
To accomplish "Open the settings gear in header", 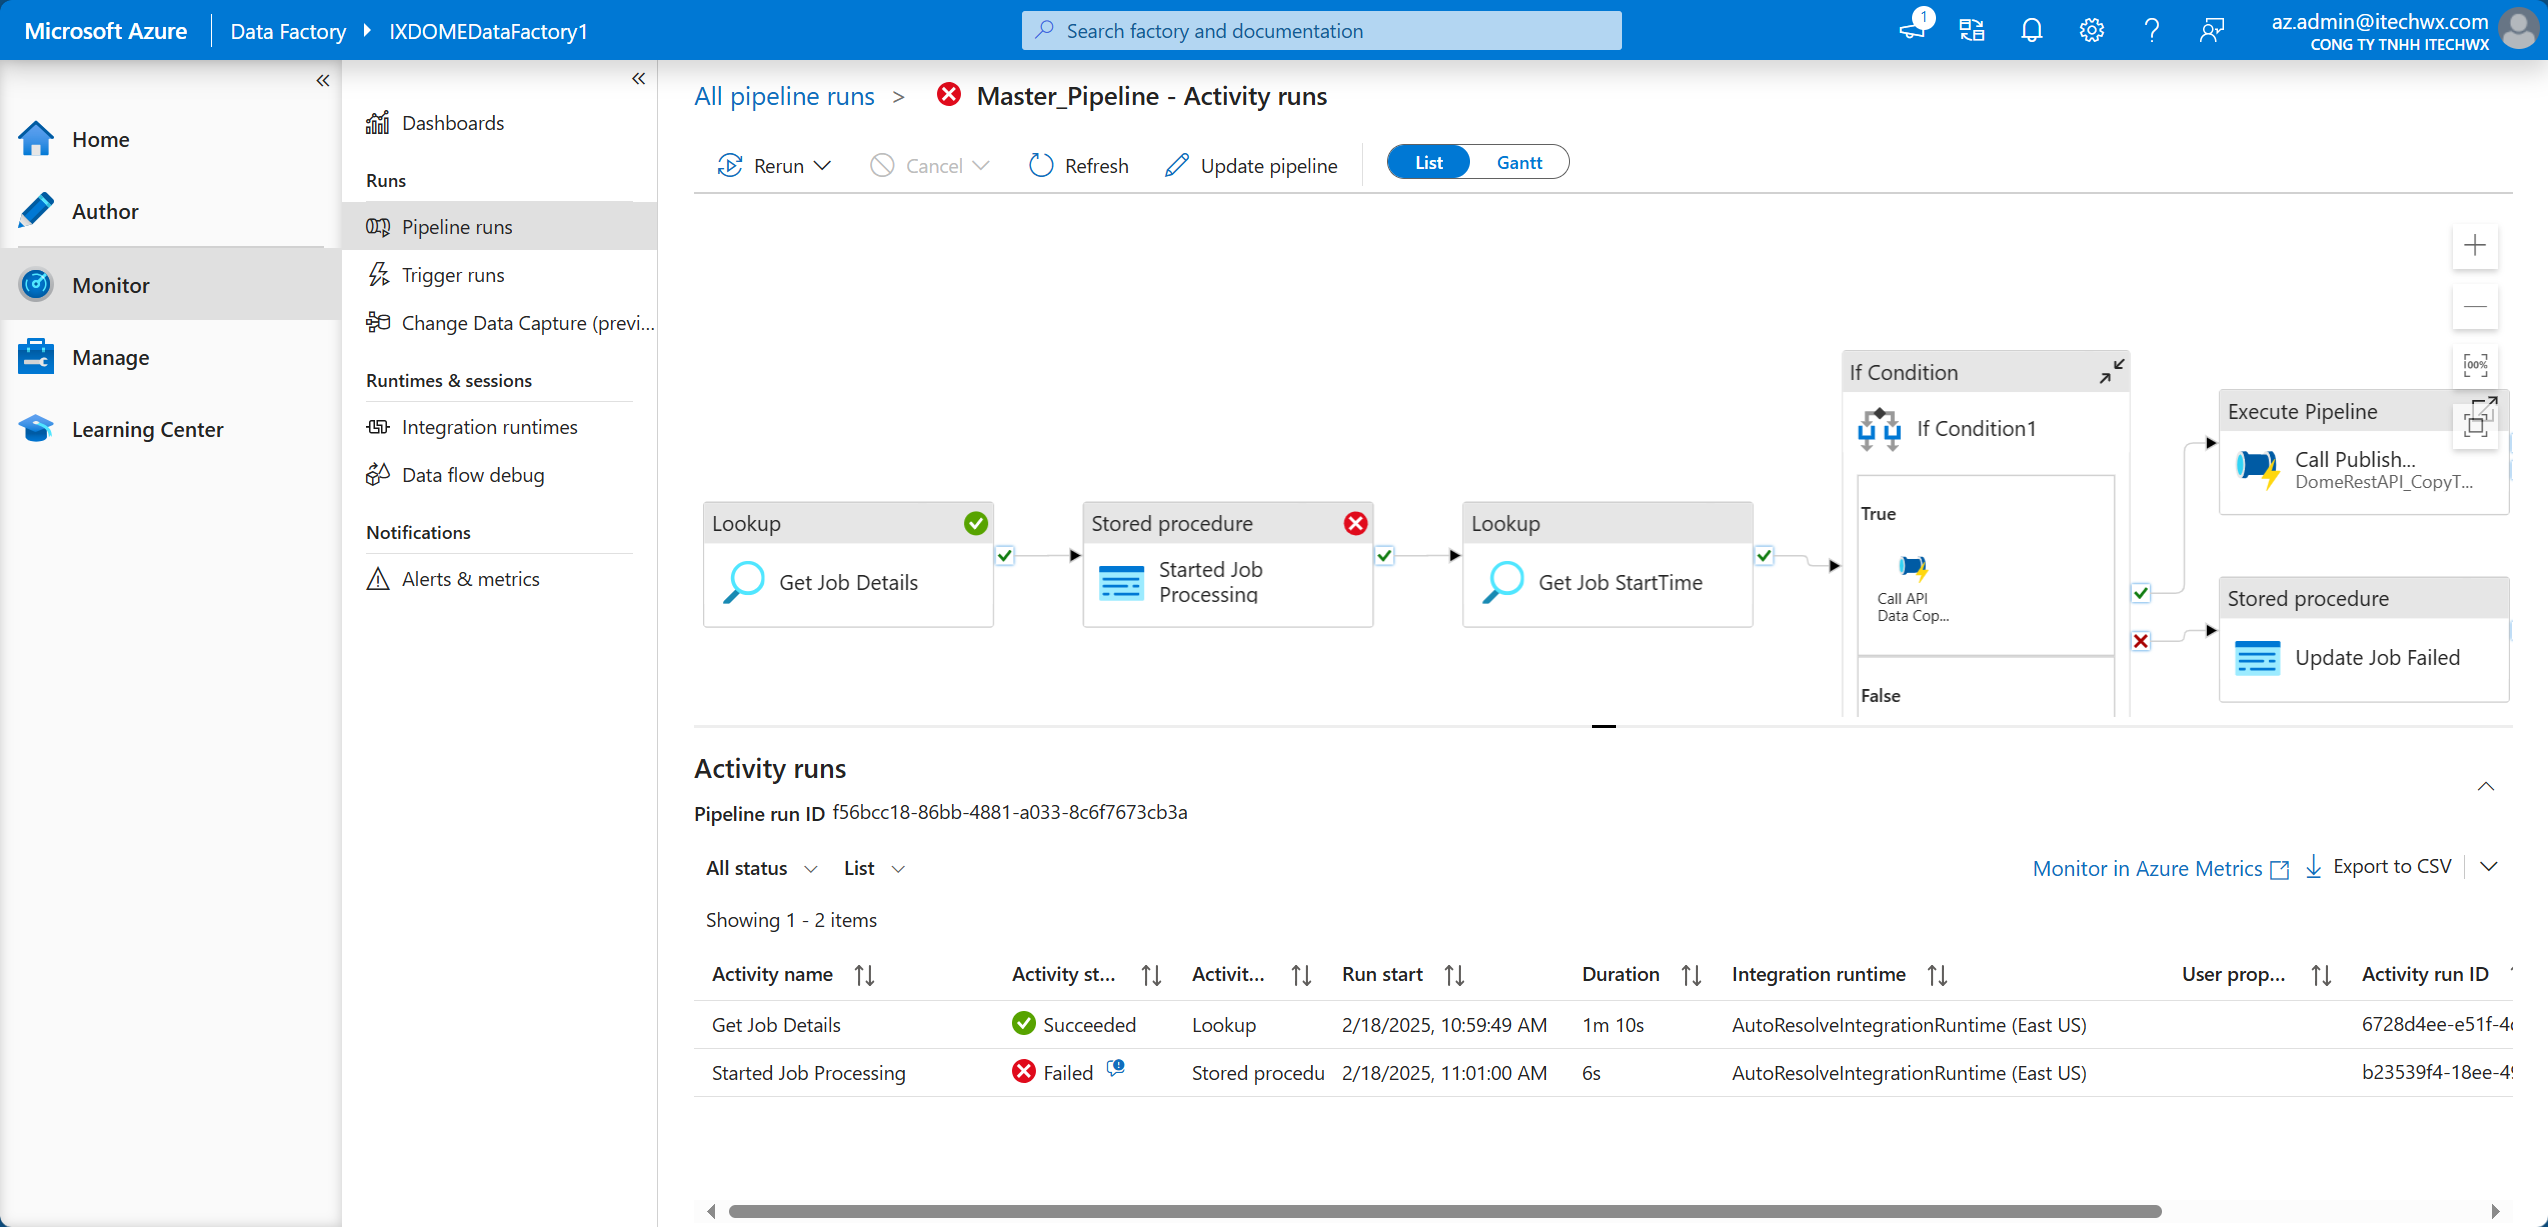I will tap(2091, 30).
